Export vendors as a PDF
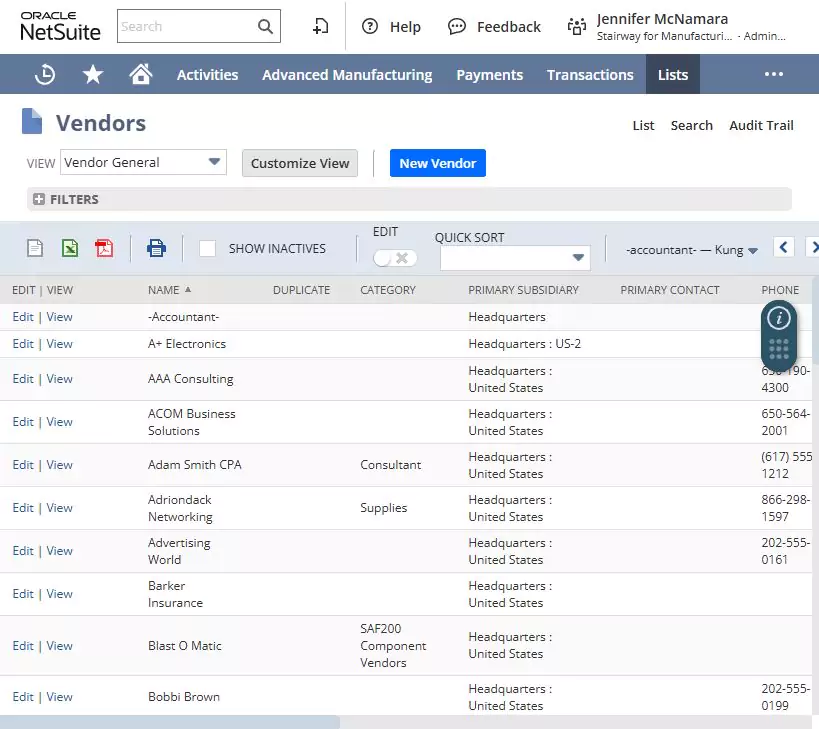 104,247
